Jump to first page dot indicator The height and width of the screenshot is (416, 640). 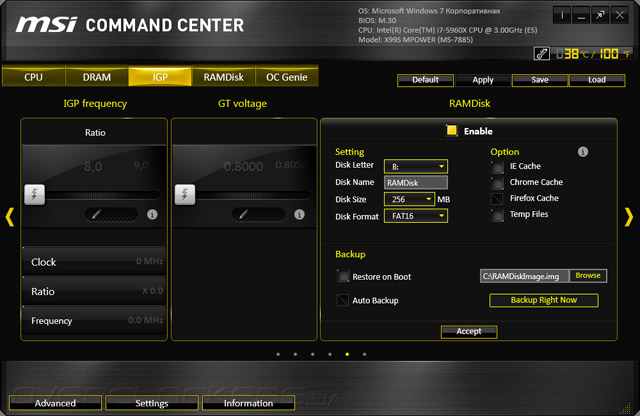[x=278, y=354]
